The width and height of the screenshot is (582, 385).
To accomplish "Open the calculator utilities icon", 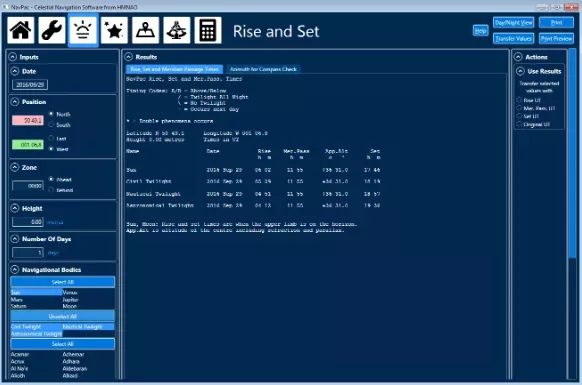I will click(x=208, y=30).
